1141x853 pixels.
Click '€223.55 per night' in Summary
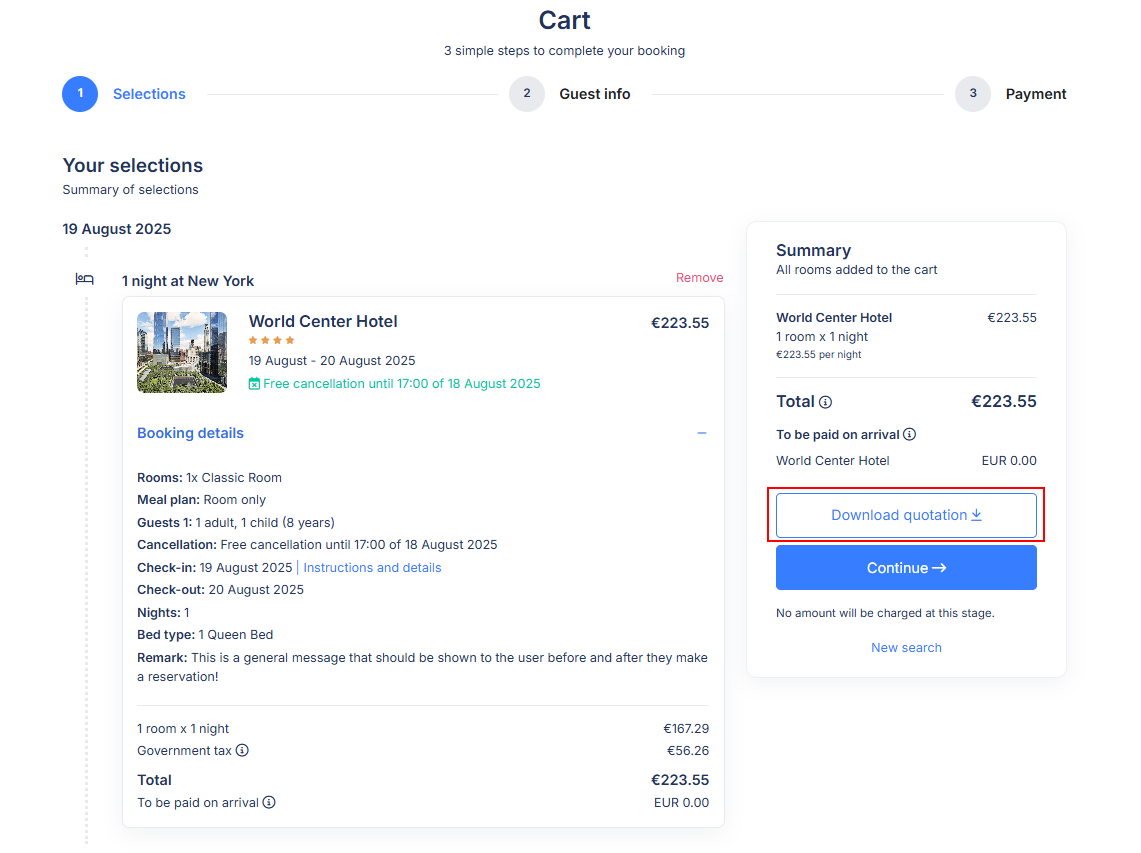coord(819,354)
